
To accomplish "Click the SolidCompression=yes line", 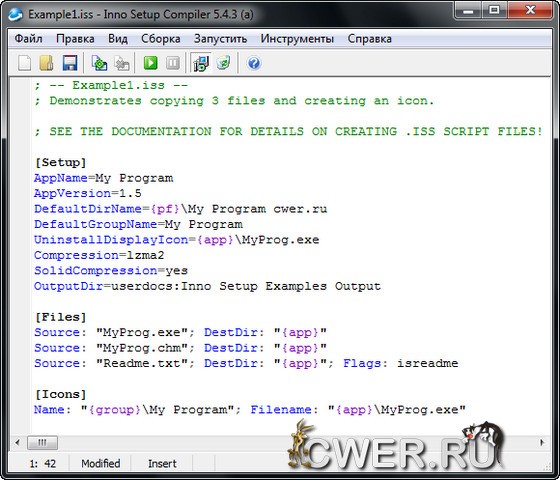I will pyautogui.click(x=111, y=271).
